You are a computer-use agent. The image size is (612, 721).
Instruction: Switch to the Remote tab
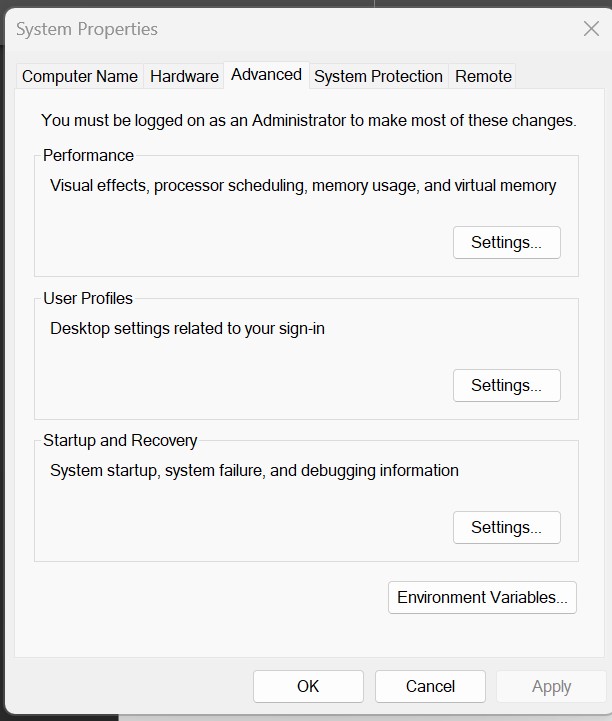coord(483,76)
